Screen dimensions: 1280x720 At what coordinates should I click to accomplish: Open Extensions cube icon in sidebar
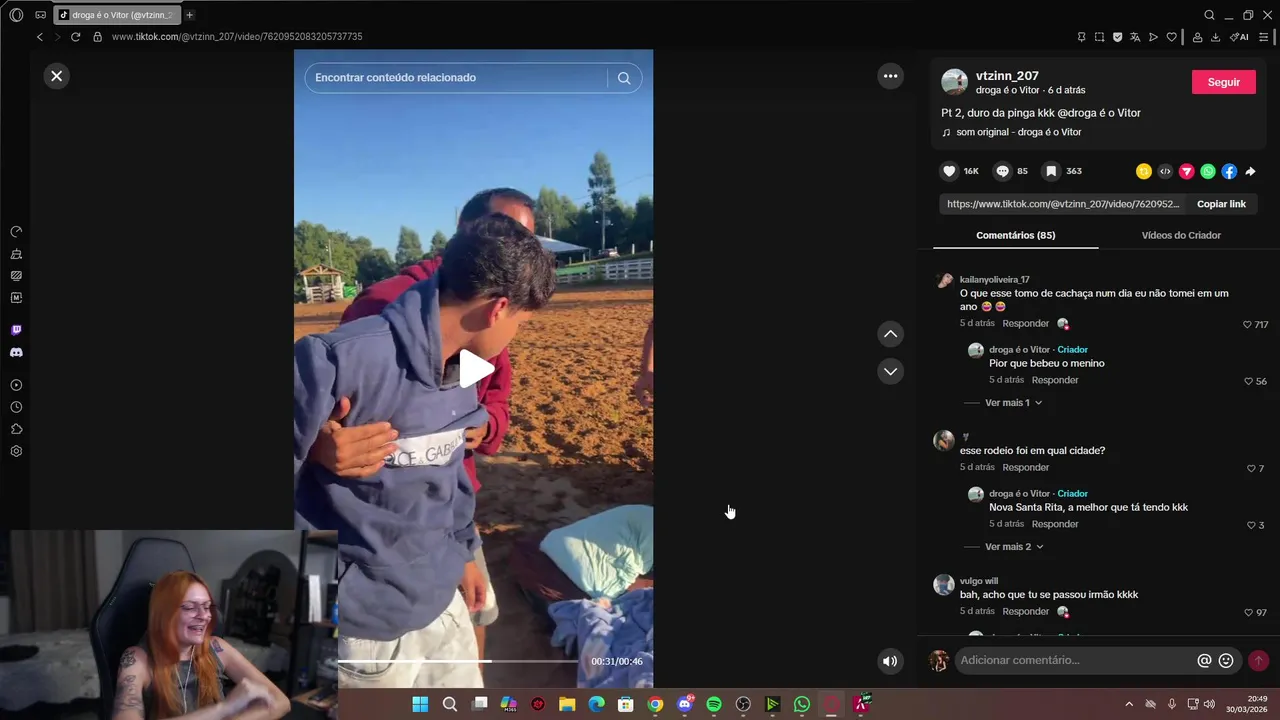16,429
